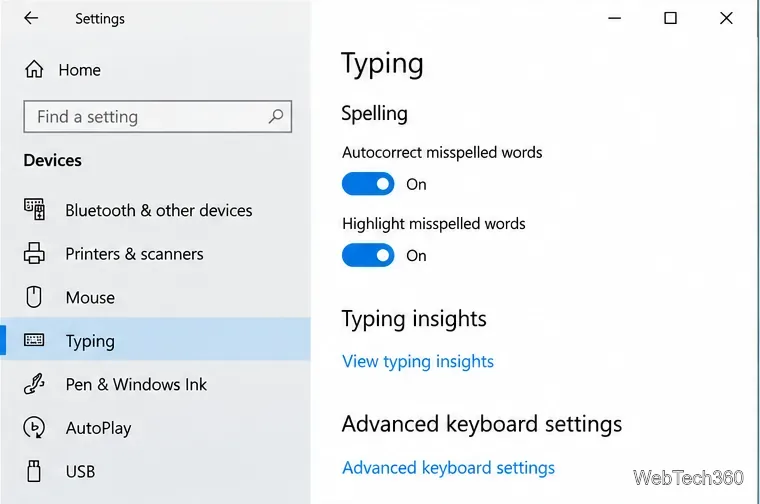Viewport: 760px width, 504px height.
Task: Click the Settings window title text
Action: 100,19
